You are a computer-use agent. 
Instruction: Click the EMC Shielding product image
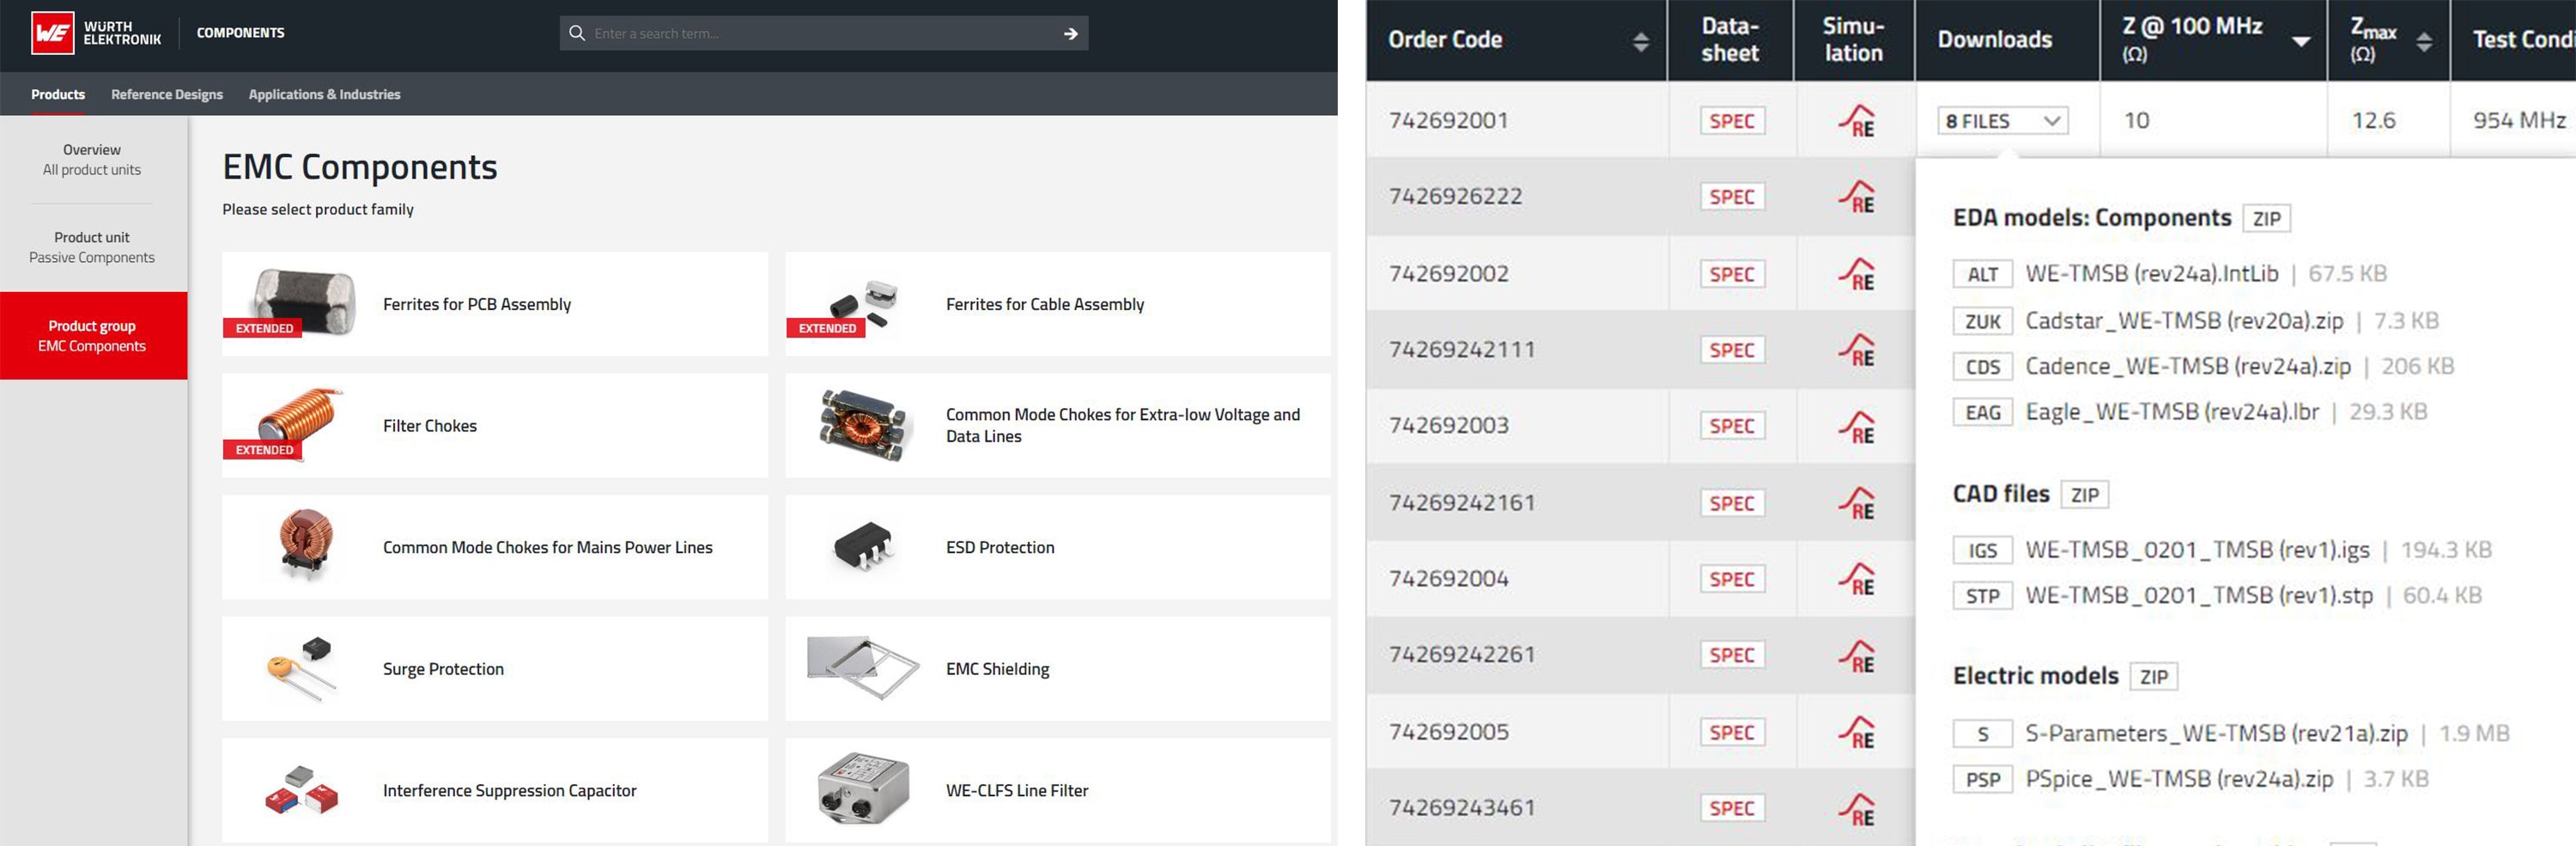click(x=865, y=668)
